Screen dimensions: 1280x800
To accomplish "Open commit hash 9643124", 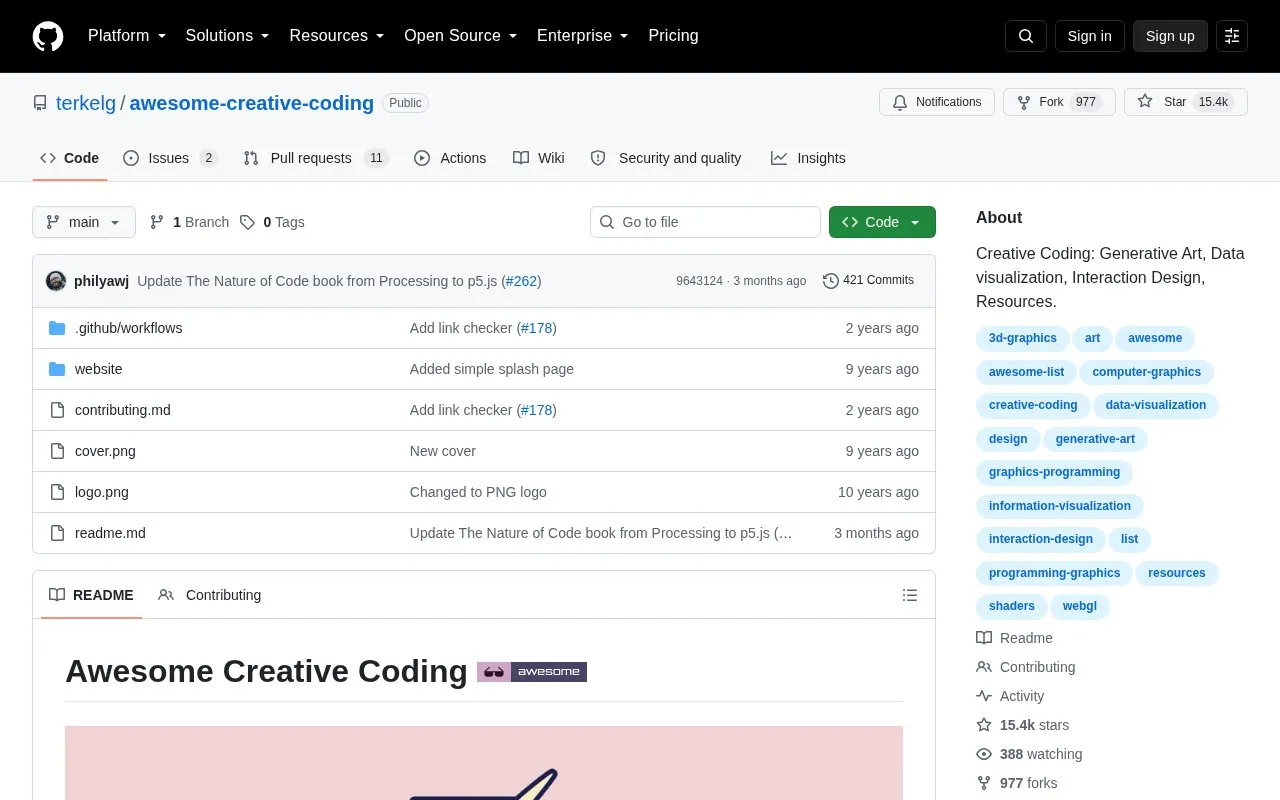I will click(x=699, y=281).
